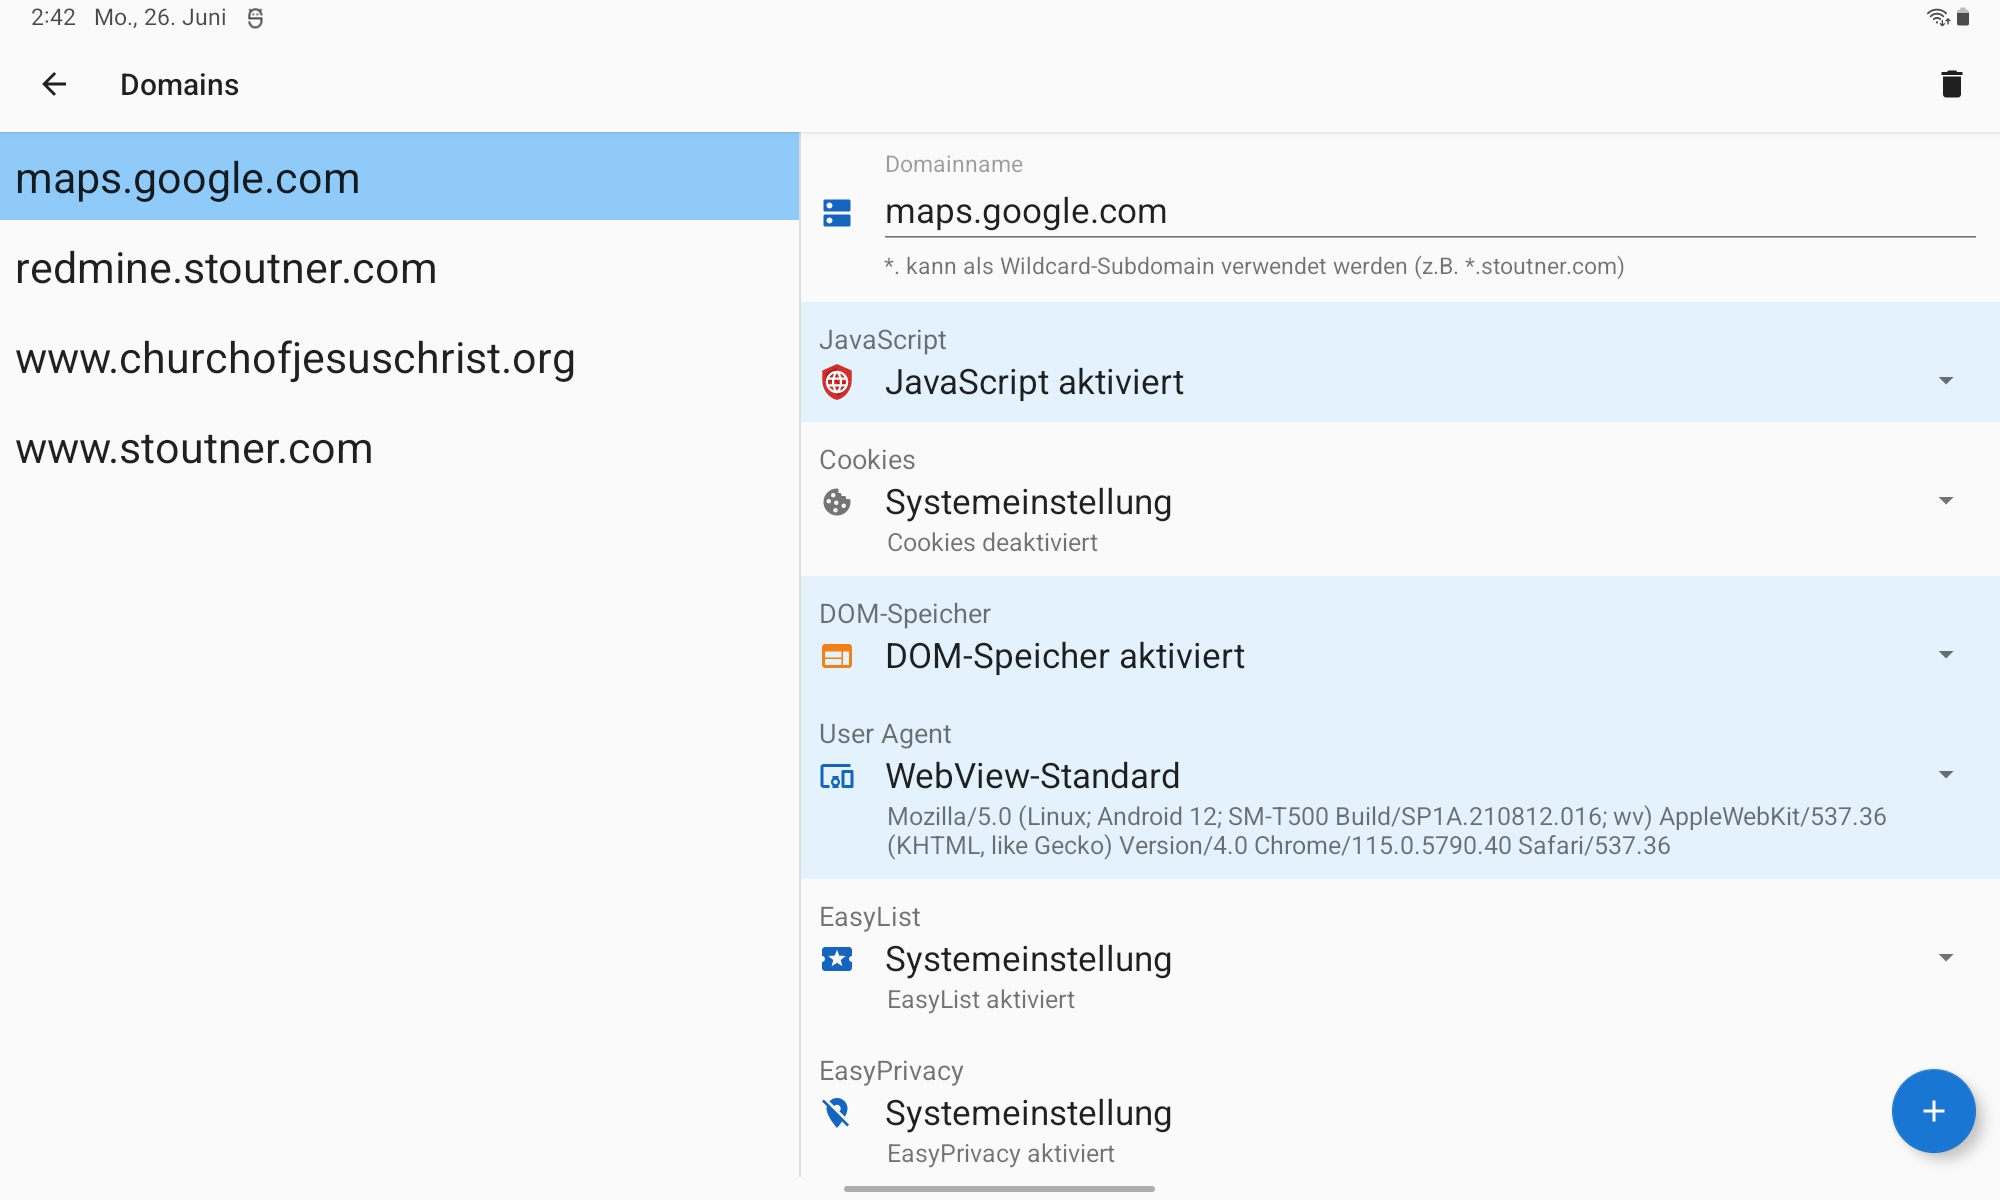The height and width of the screenshot is (1200, 2000).
Task: Click the EasyPrivacy crossed-pin icon
Action: tap(837, 1113)
